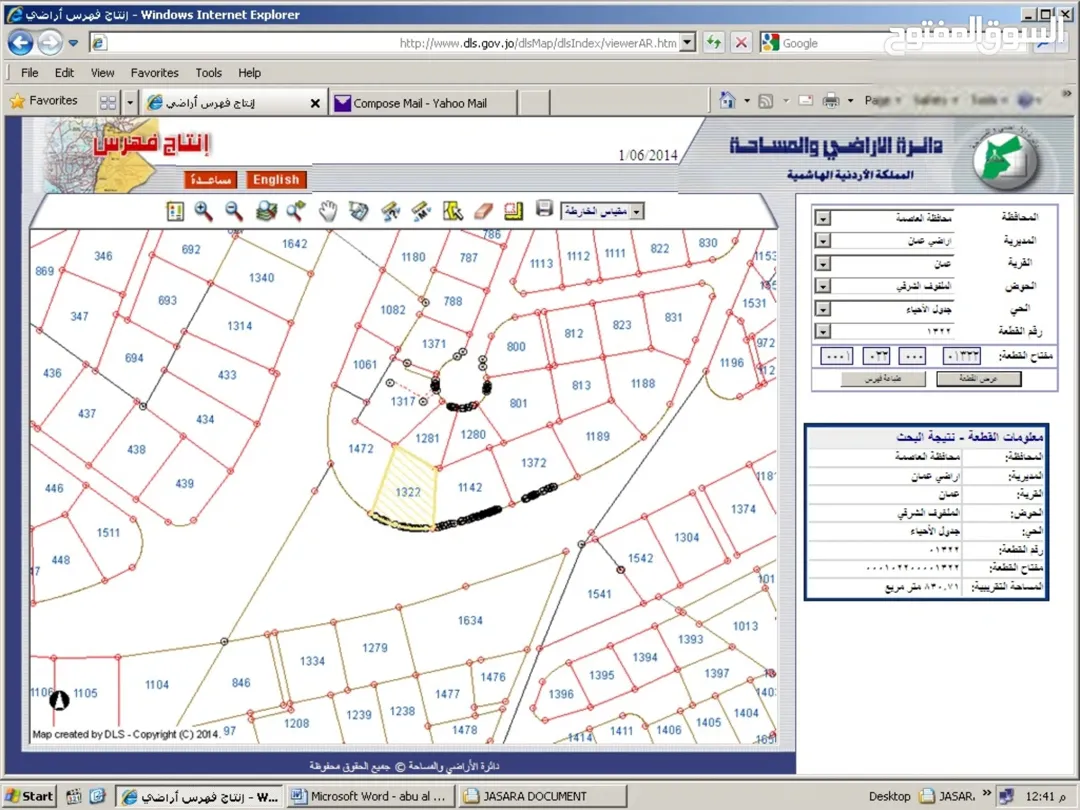Open the Tools menu
This screenshot has width=1080, height=810.
pyautogui.click(x=208, y=72)
